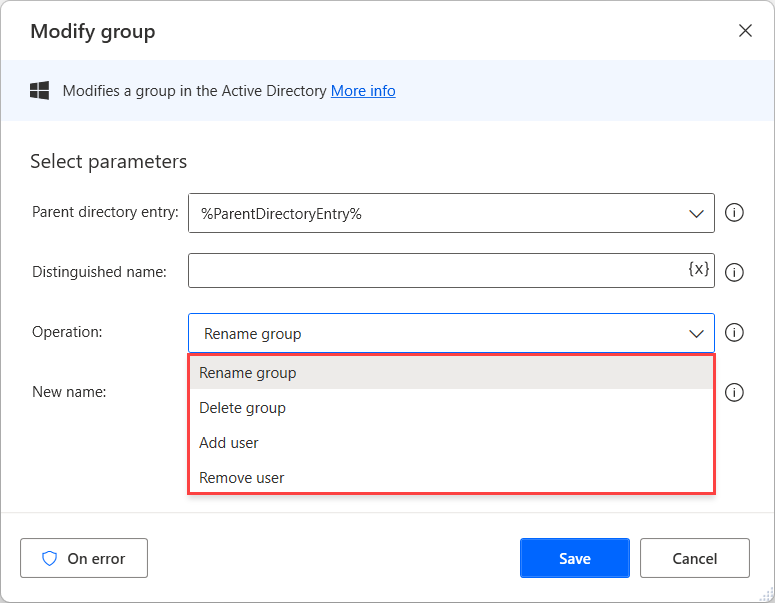Click info icon next to Operation

734,332
